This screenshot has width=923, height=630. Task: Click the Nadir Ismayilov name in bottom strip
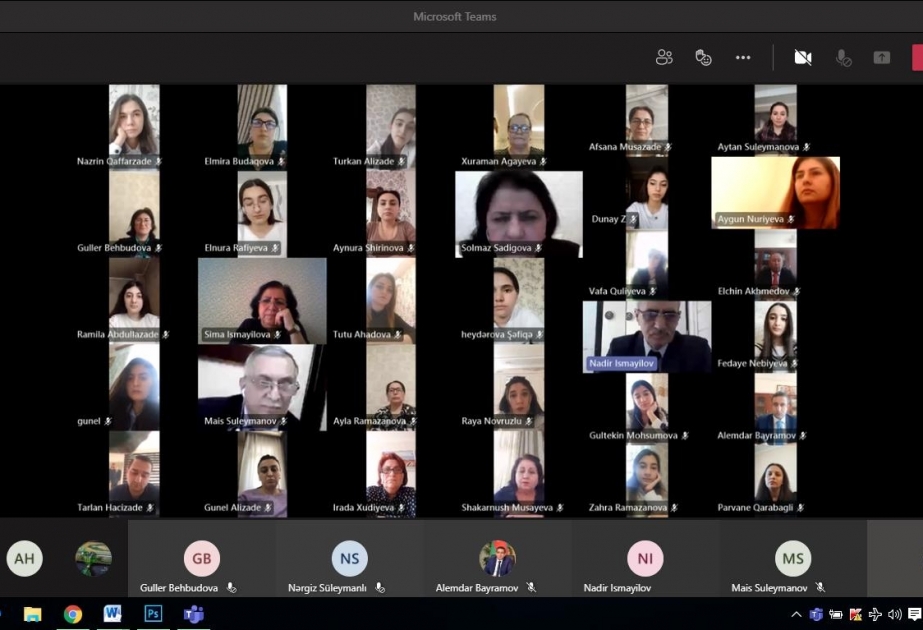617,588
